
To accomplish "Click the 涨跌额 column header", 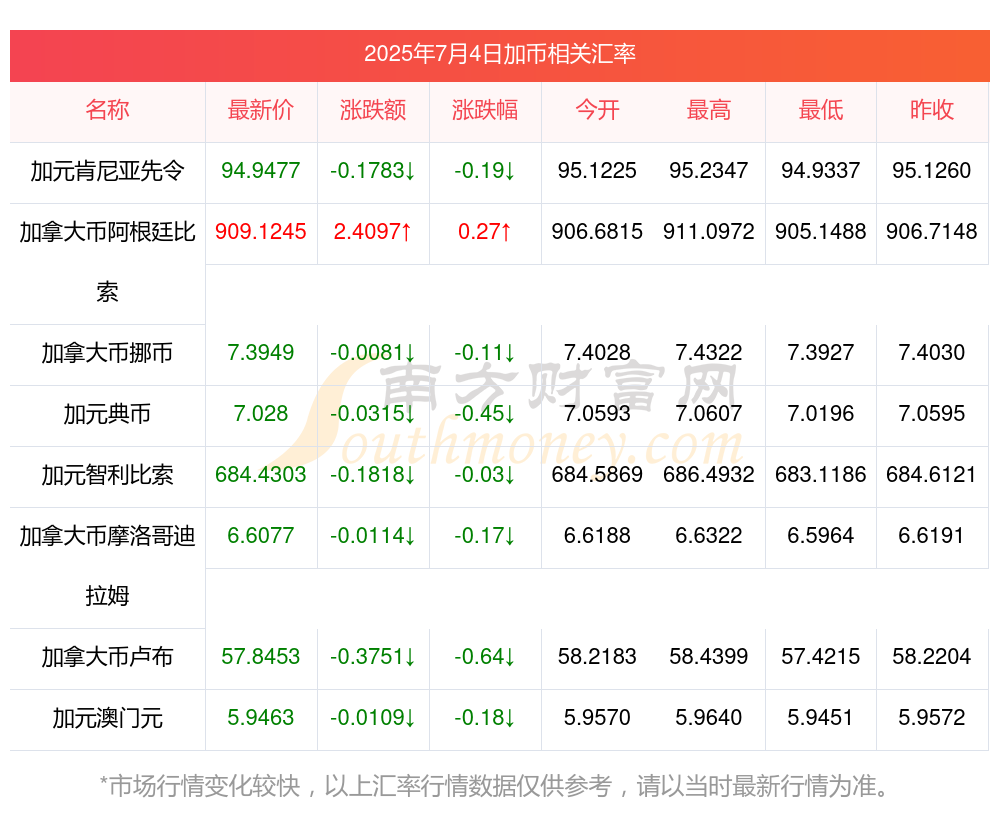I will [x=372, y=110].
